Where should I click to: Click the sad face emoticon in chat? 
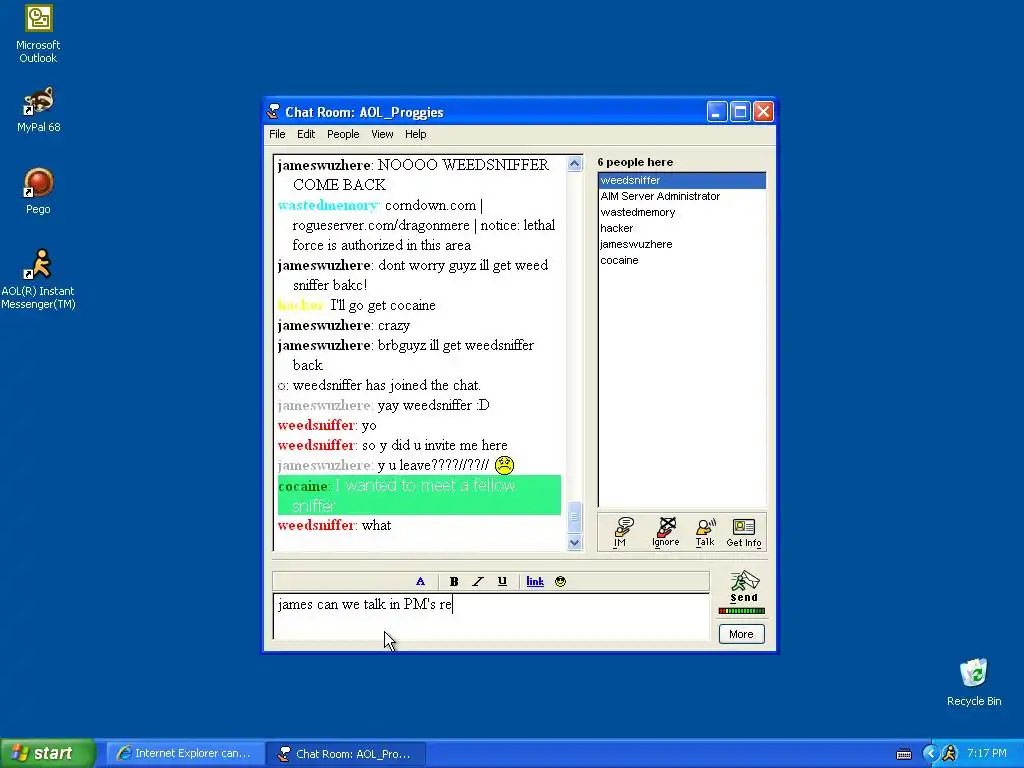(504, 465)
